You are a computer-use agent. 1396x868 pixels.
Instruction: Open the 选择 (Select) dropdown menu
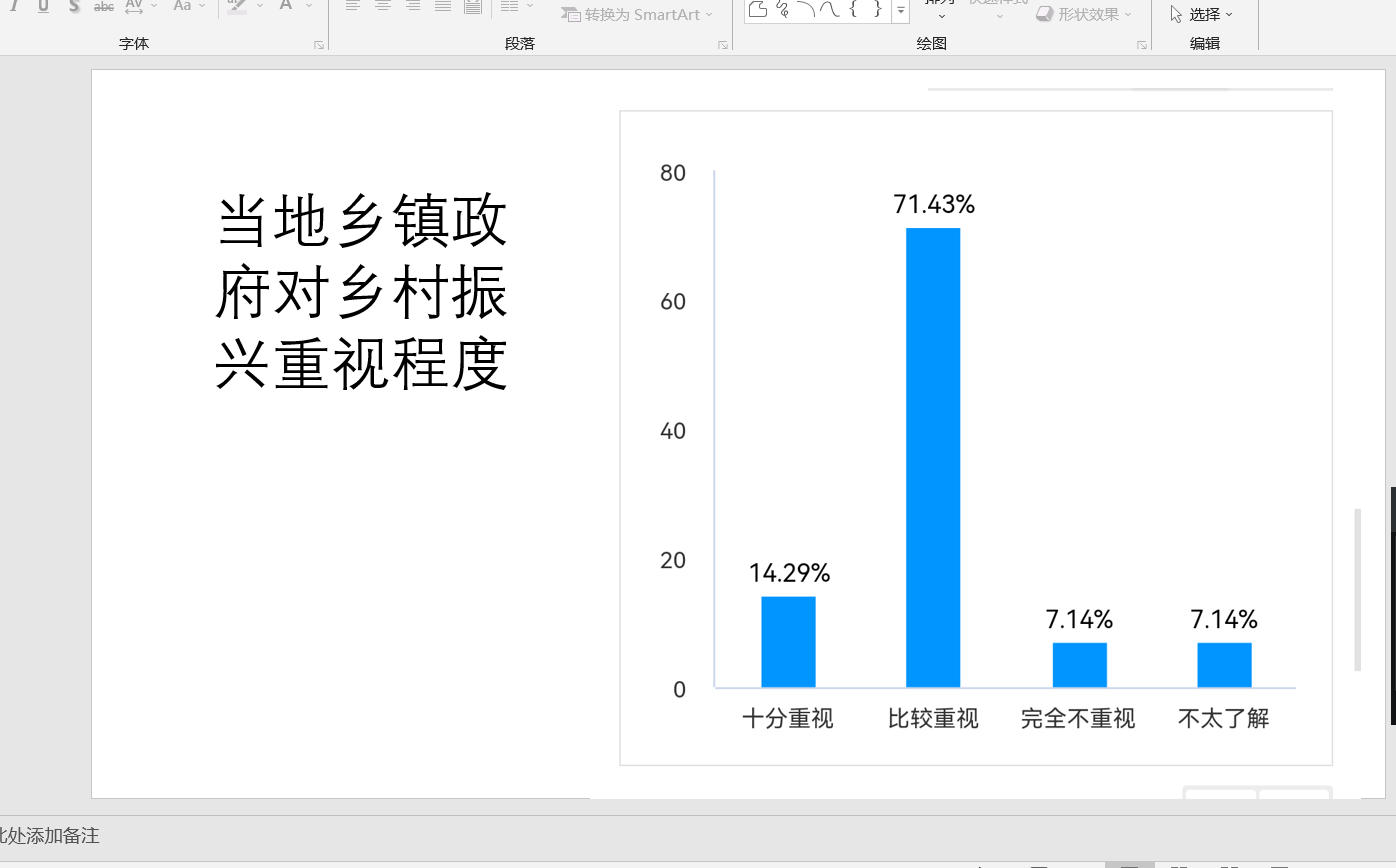pyautogui.click(x=1203, y=15)
